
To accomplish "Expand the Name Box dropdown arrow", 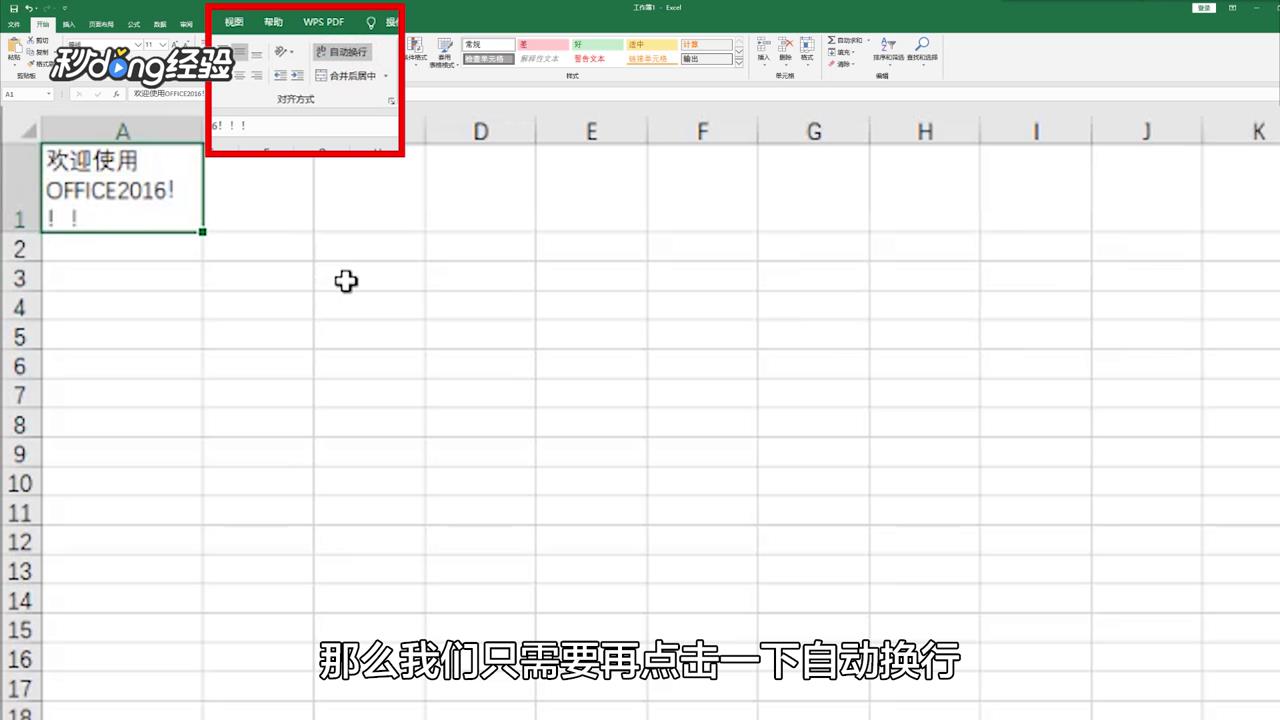I will (48, 94).
